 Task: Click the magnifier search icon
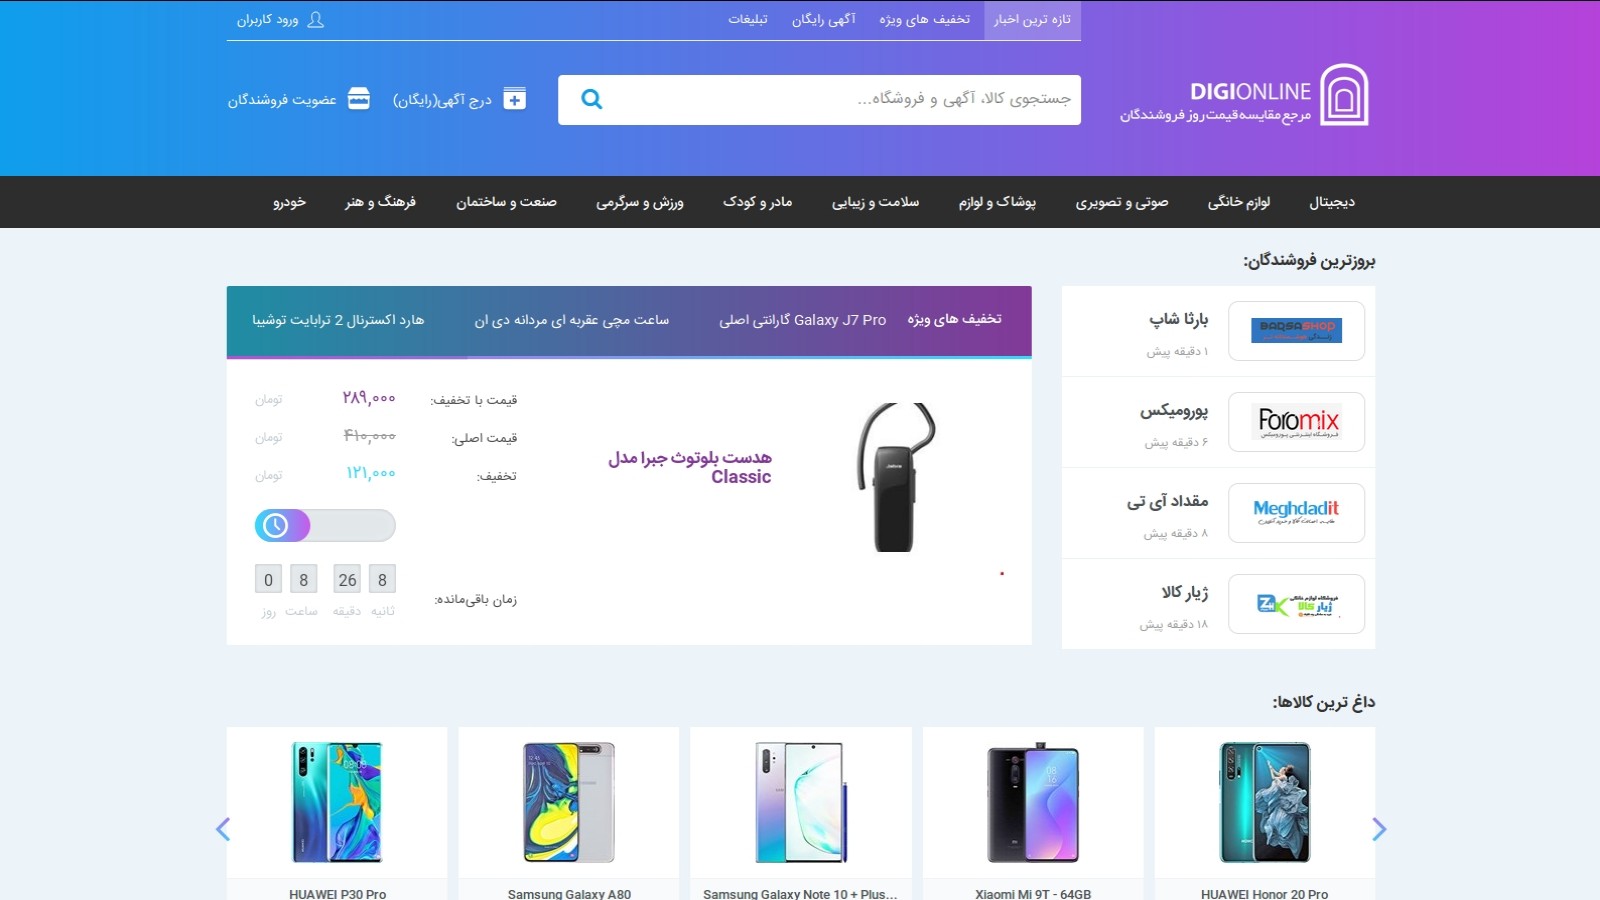(592, 99)
